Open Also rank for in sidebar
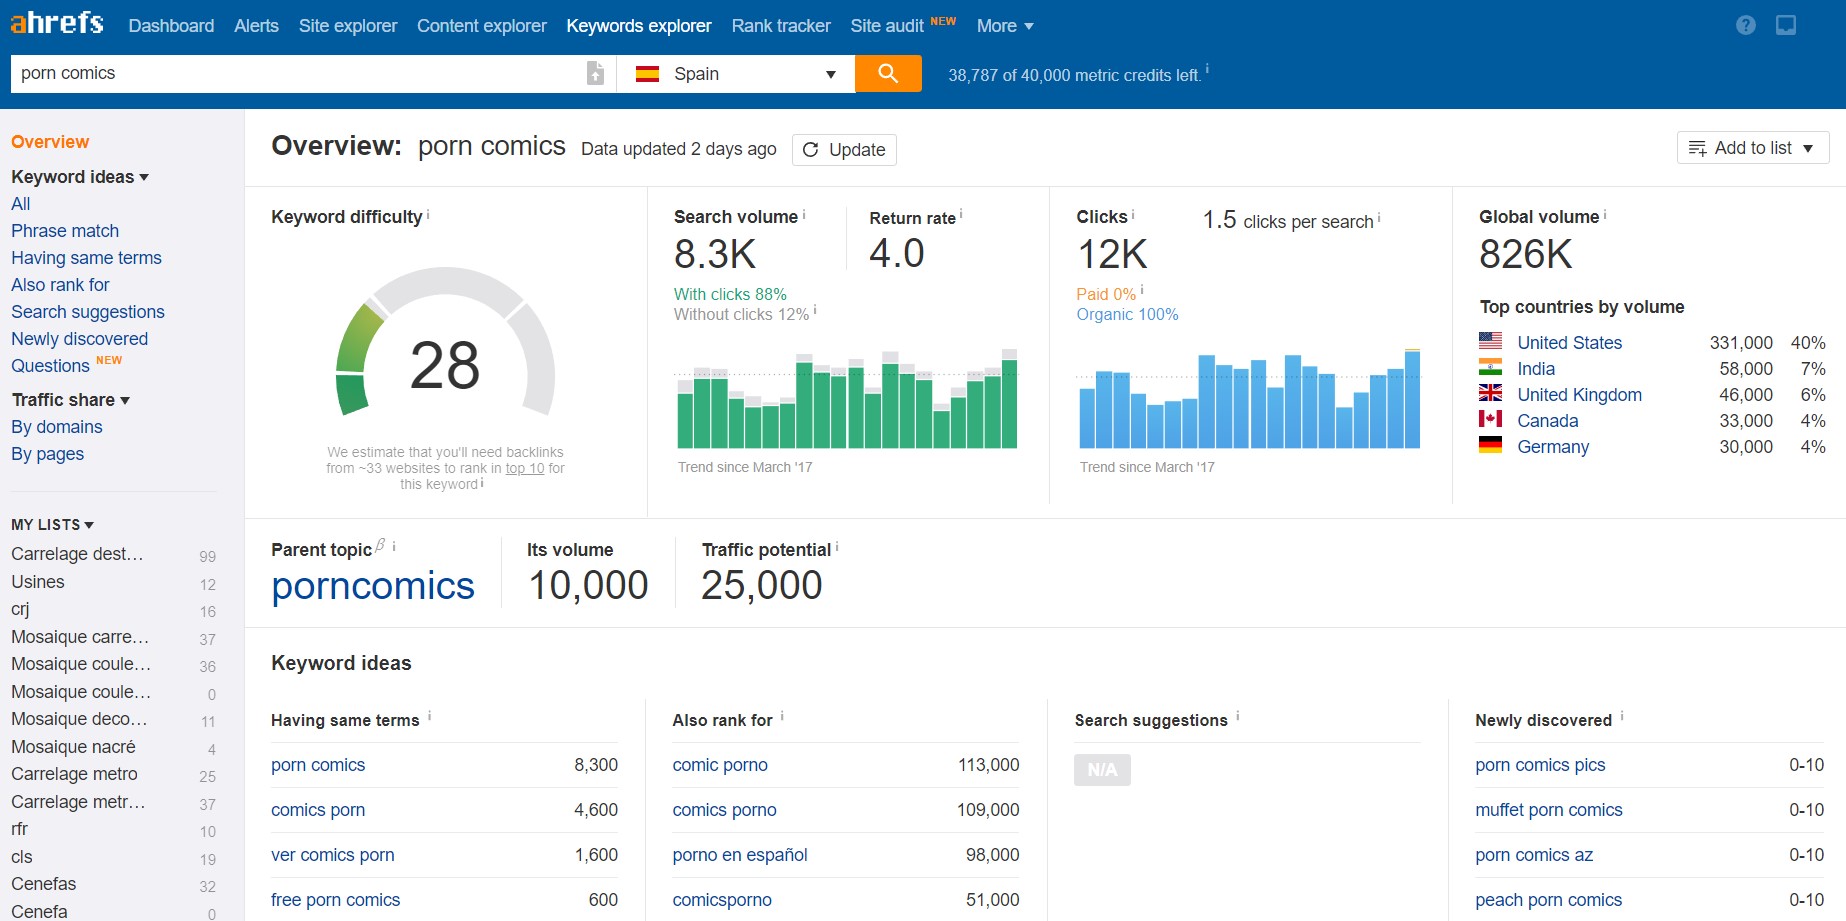Viewport: 1846px width, 921px height. [60, 285]
